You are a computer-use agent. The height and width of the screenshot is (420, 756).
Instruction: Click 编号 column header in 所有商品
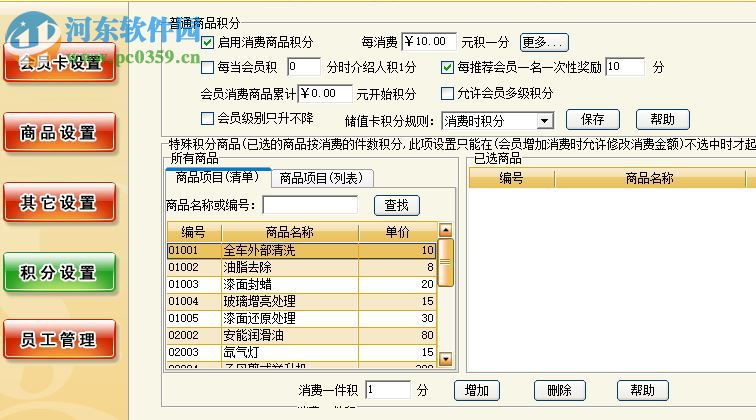tap(194, 232)
